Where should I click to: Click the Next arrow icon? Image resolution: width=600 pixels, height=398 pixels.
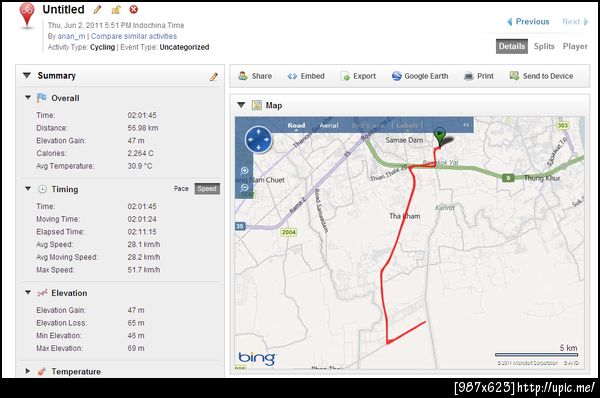[x=585, y=22]
